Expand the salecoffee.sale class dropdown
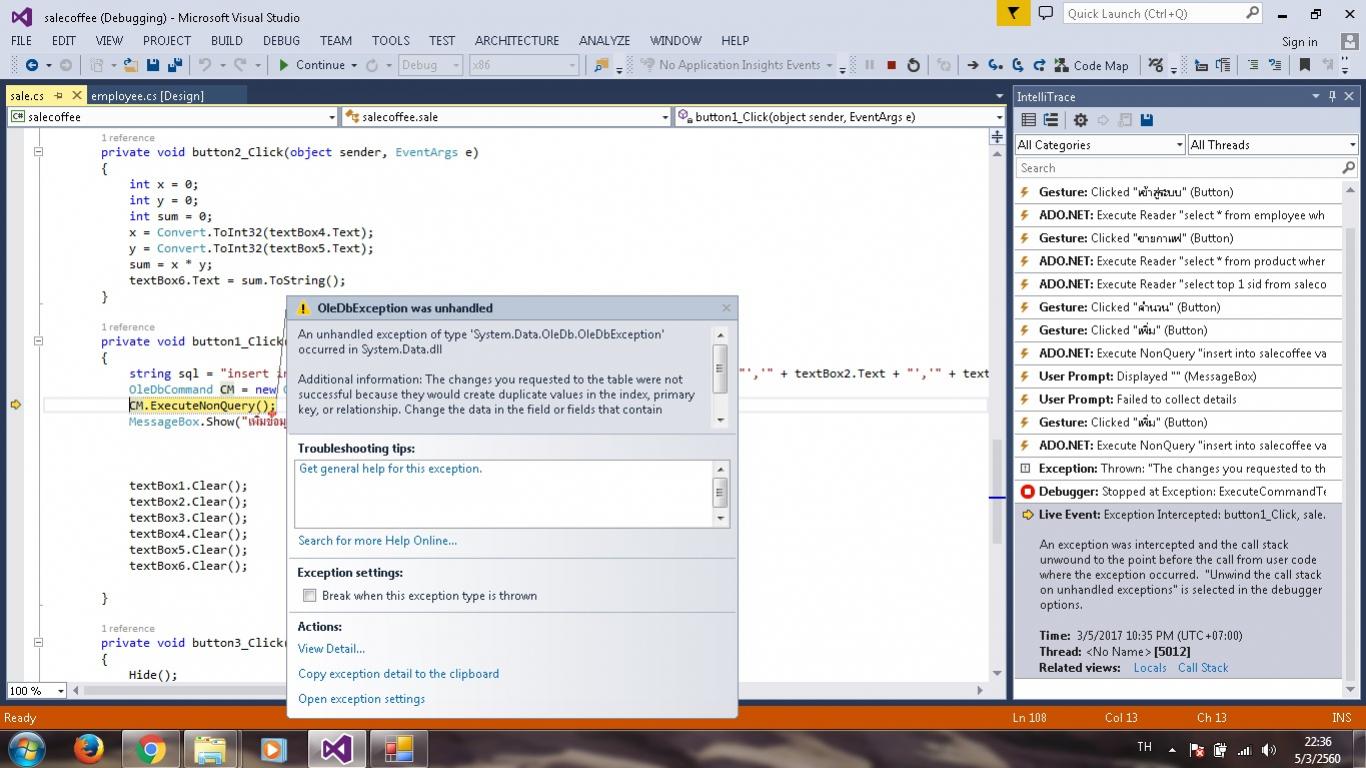Image resolution: width=1366 pixels, height=768 pixels. (x=664, y=117)
